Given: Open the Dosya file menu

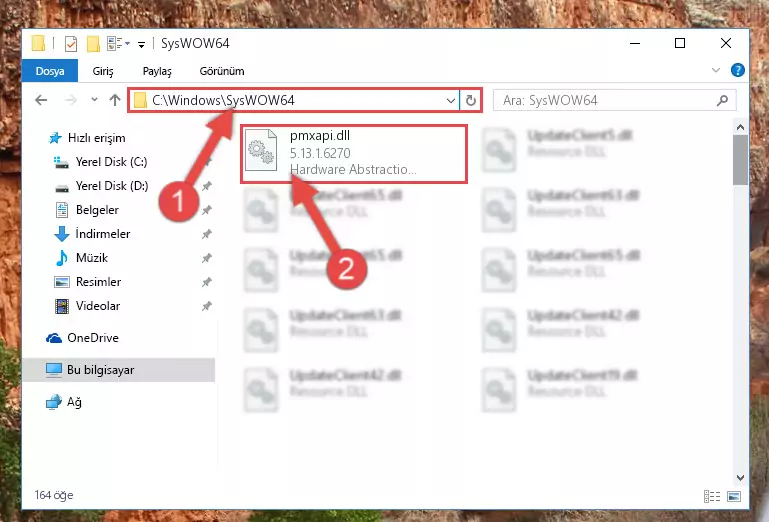Looking at the screenshot, I should pos(50,71).
